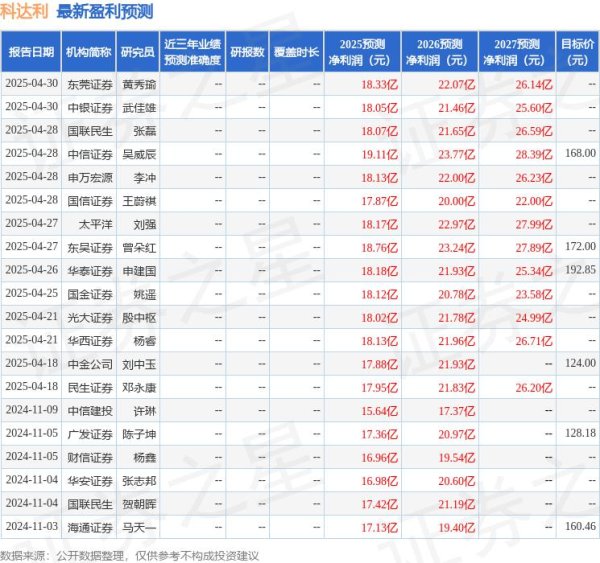Viewport: 600px width, 563px height.
Task: Select the 2026预测净利润 column header
Action: [x=440, y=52]
